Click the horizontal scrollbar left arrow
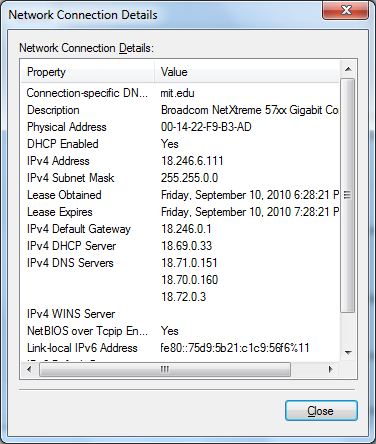Viewport: 376px width, 444px height. click(29, 369)
